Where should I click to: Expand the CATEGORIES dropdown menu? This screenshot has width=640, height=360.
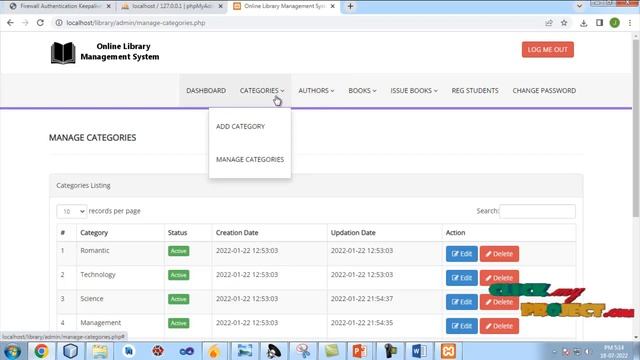pos(262,91)
